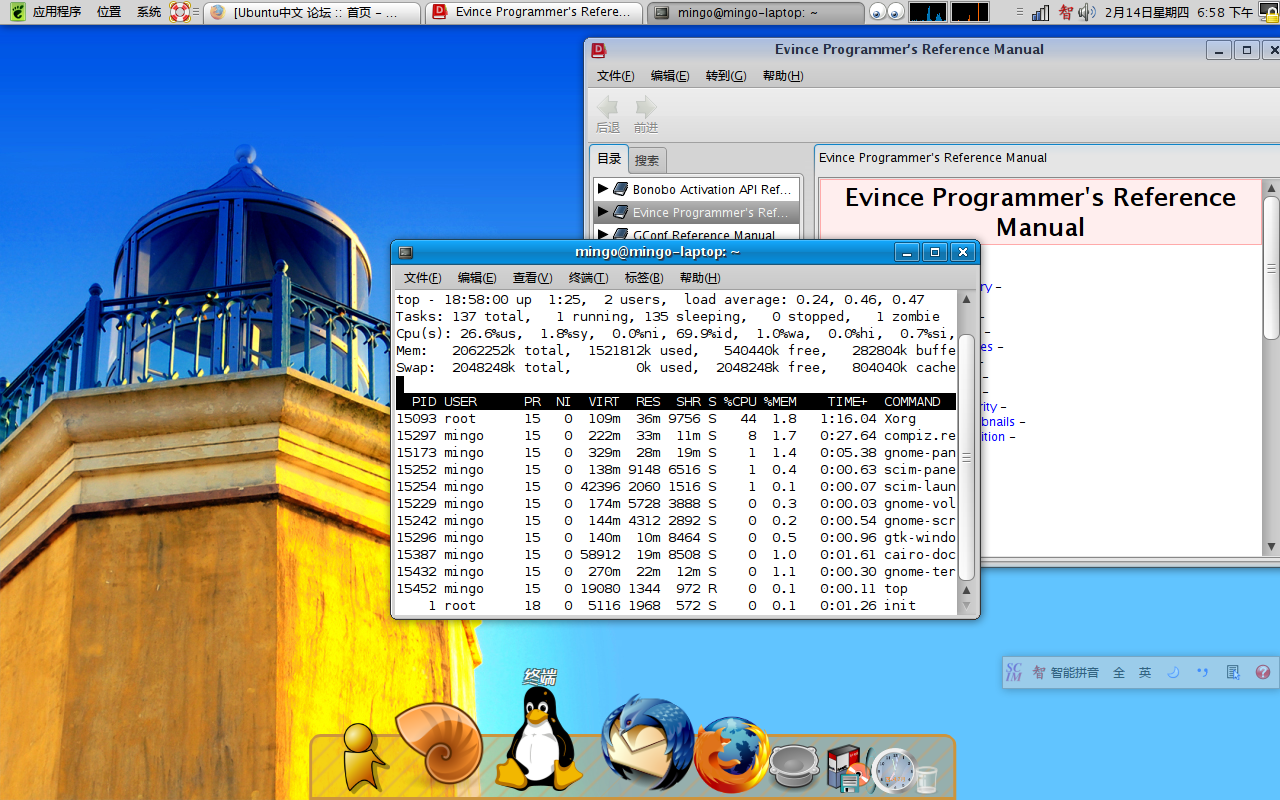Open help browser 转到(G) menu
This screenshot has height=800, width=1280.
click(x=725, y=76)
